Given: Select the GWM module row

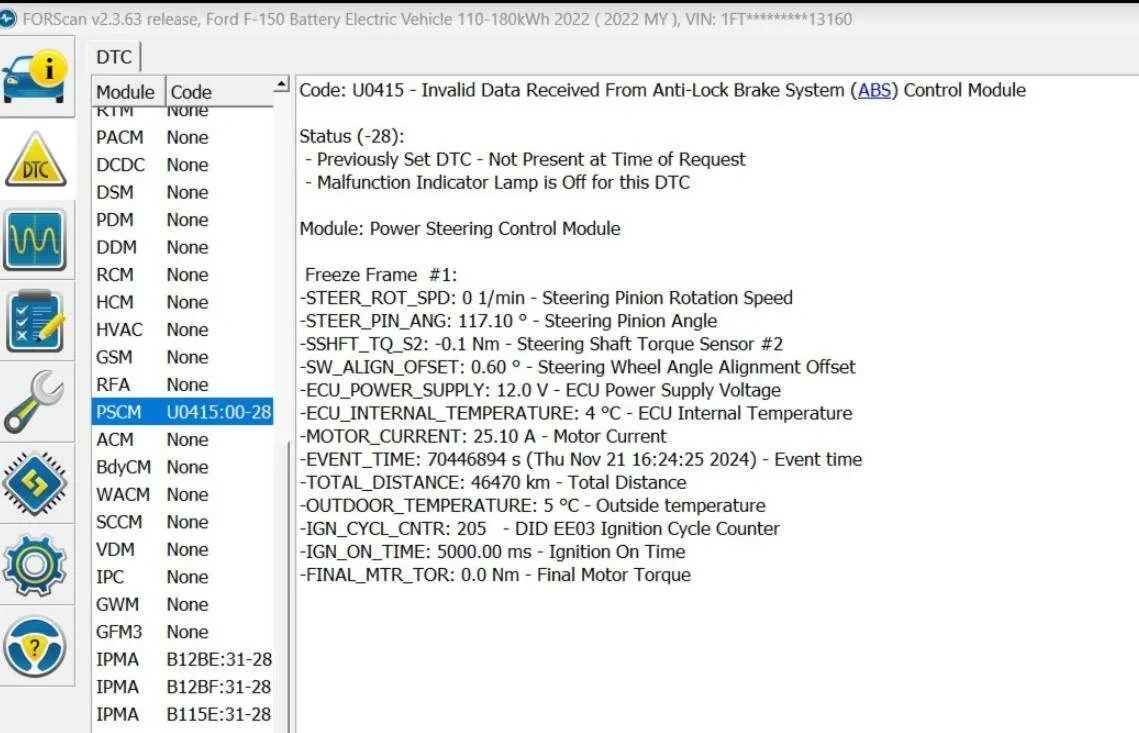Looking at the screenshot, I should coord(182,604).
